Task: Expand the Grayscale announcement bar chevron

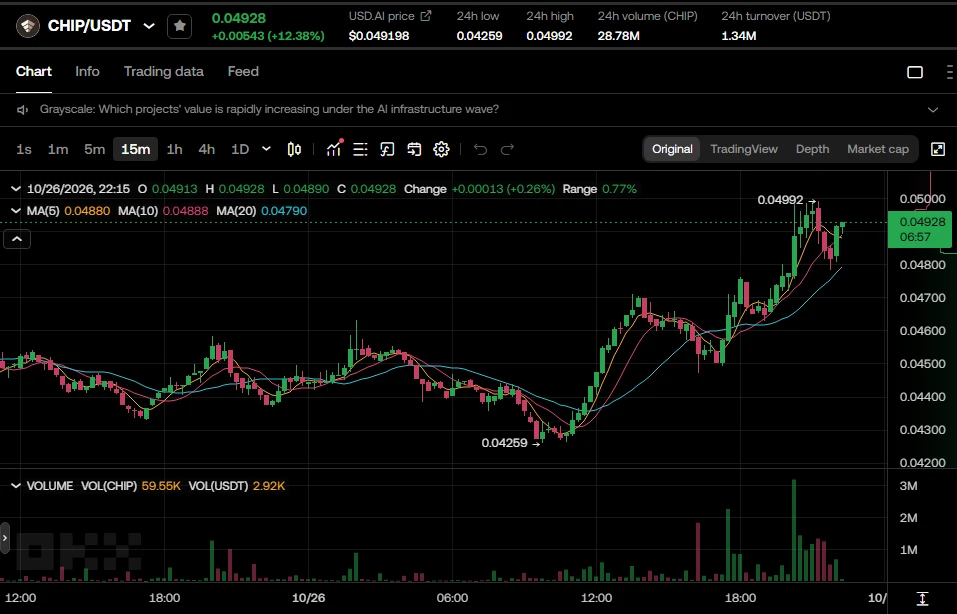Action: tap(933, 110)
